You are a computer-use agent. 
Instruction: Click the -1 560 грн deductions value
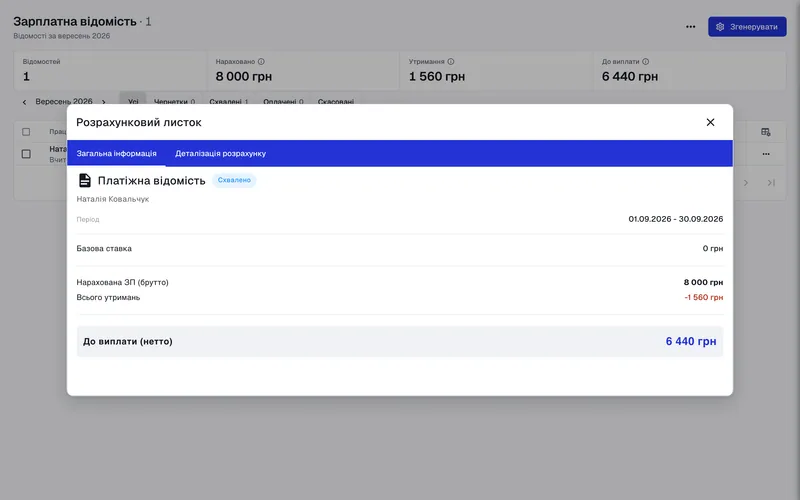tap(704, 297)
